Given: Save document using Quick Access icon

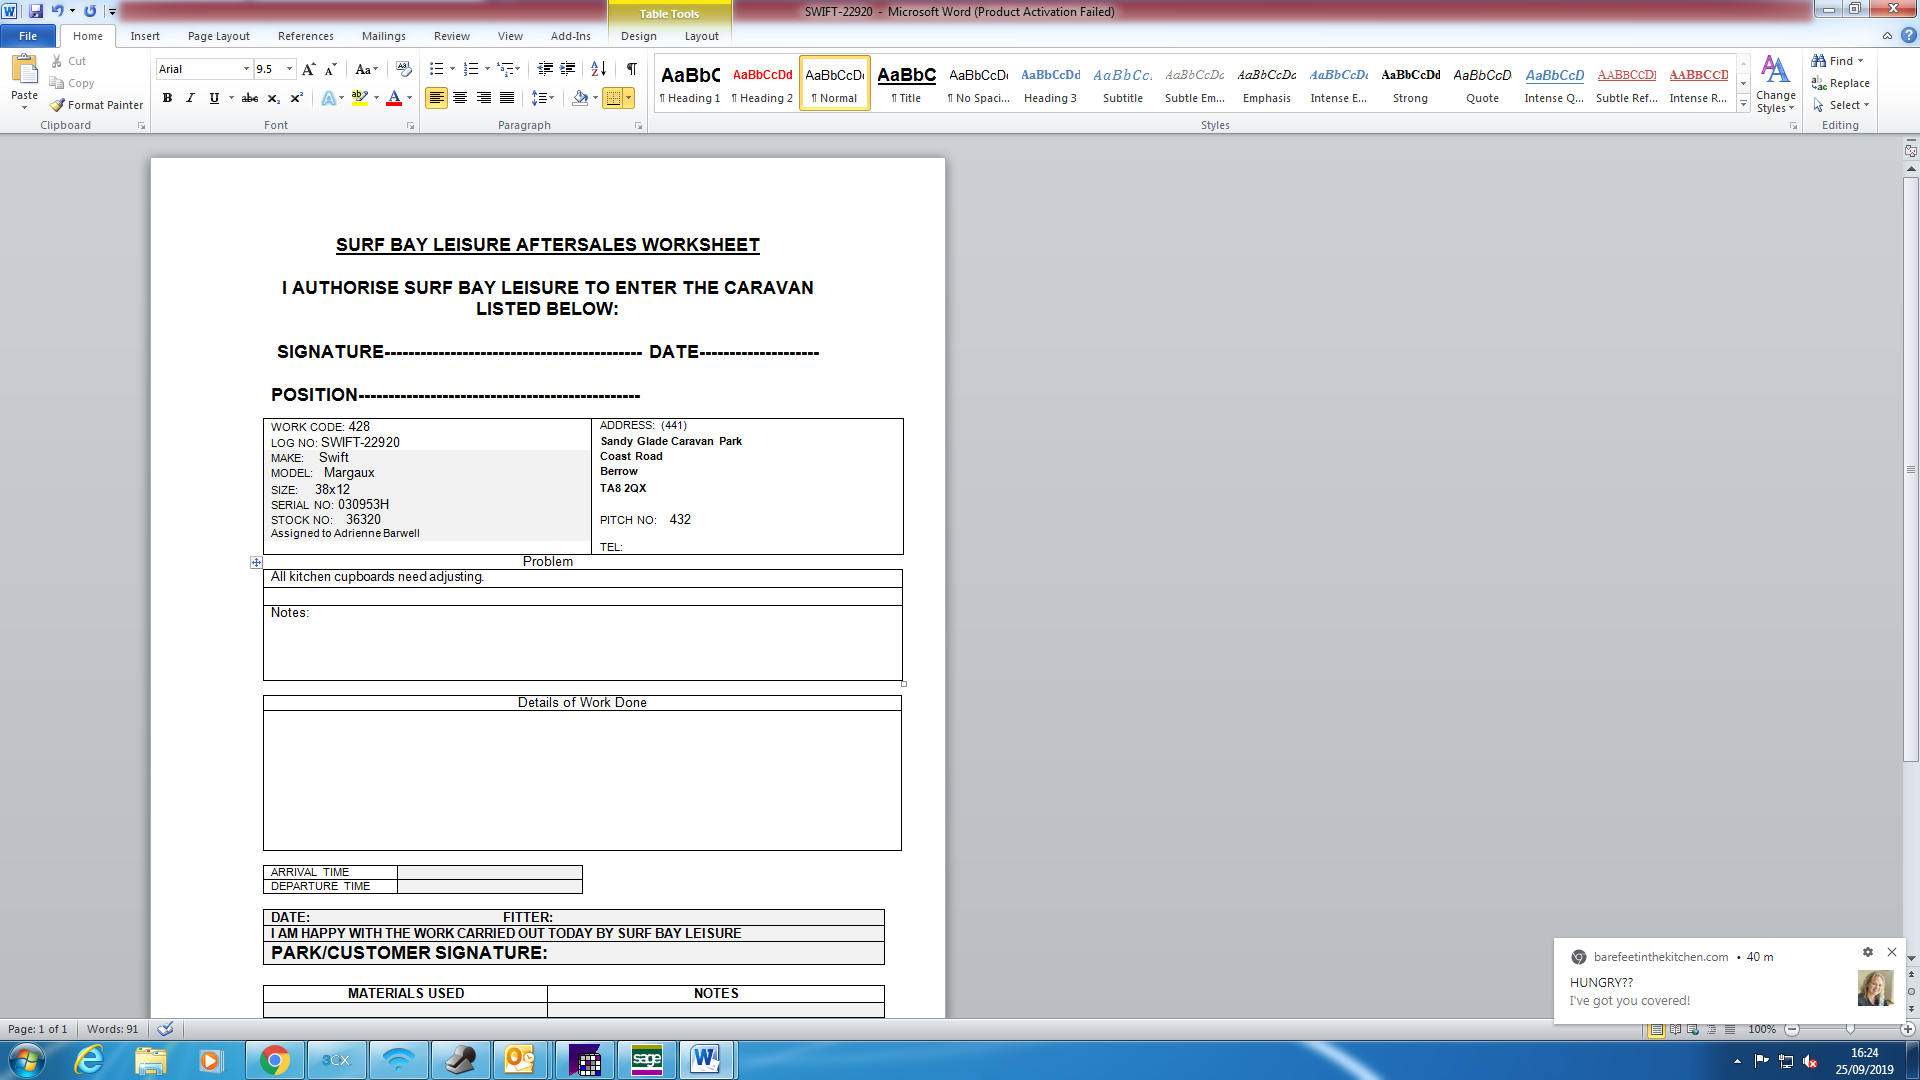Looking at the screenshot, I should (x=36, y=11).
